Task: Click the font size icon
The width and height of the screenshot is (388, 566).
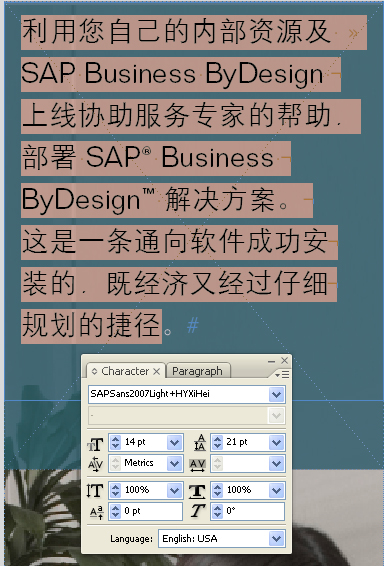Action: tap(95, 444)
